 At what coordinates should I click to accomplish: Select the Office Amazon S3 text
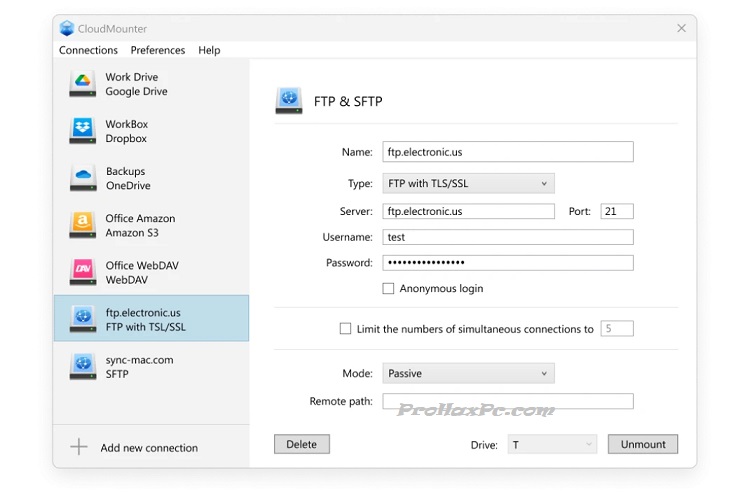coord(140,225)
